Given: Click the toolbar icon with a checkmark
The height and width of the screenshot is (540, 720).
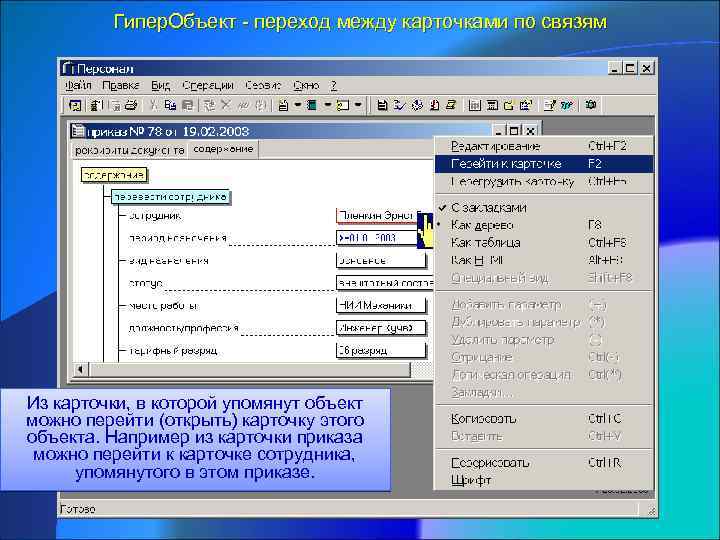Looking at the screenshot, I should pos(400,105).
